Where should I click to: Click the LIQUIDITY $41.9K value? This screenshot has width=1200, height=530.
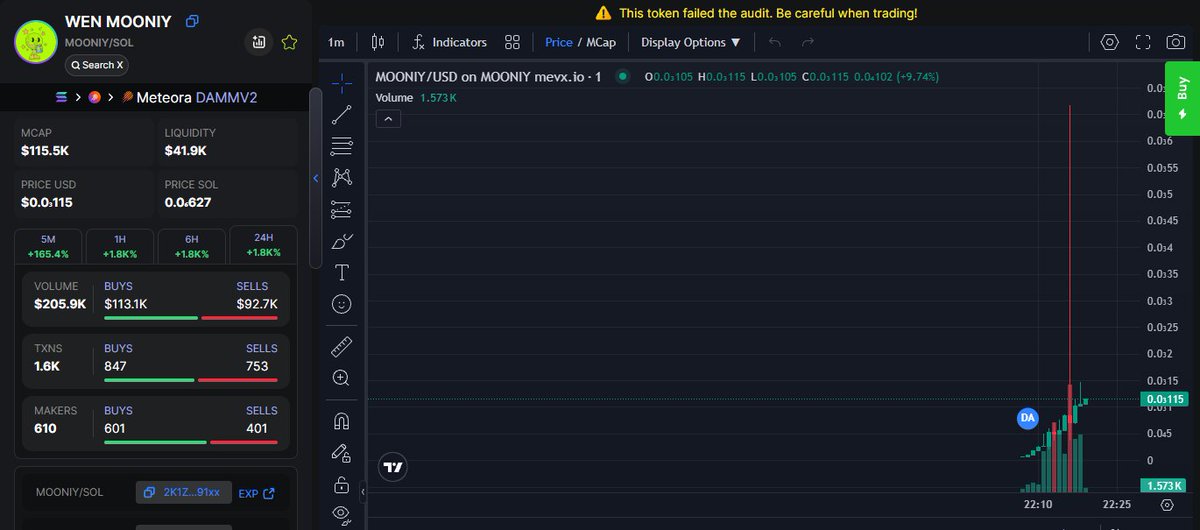coord(186,151)
